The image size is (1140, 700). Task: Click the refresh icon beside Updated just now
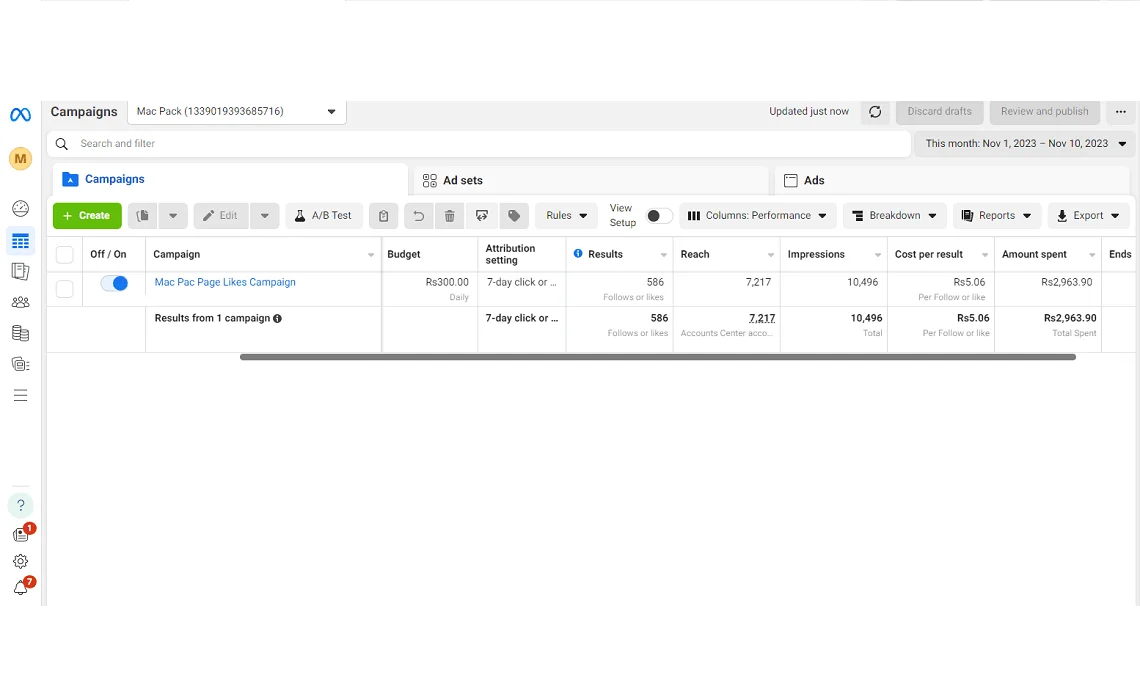point(875,112)
